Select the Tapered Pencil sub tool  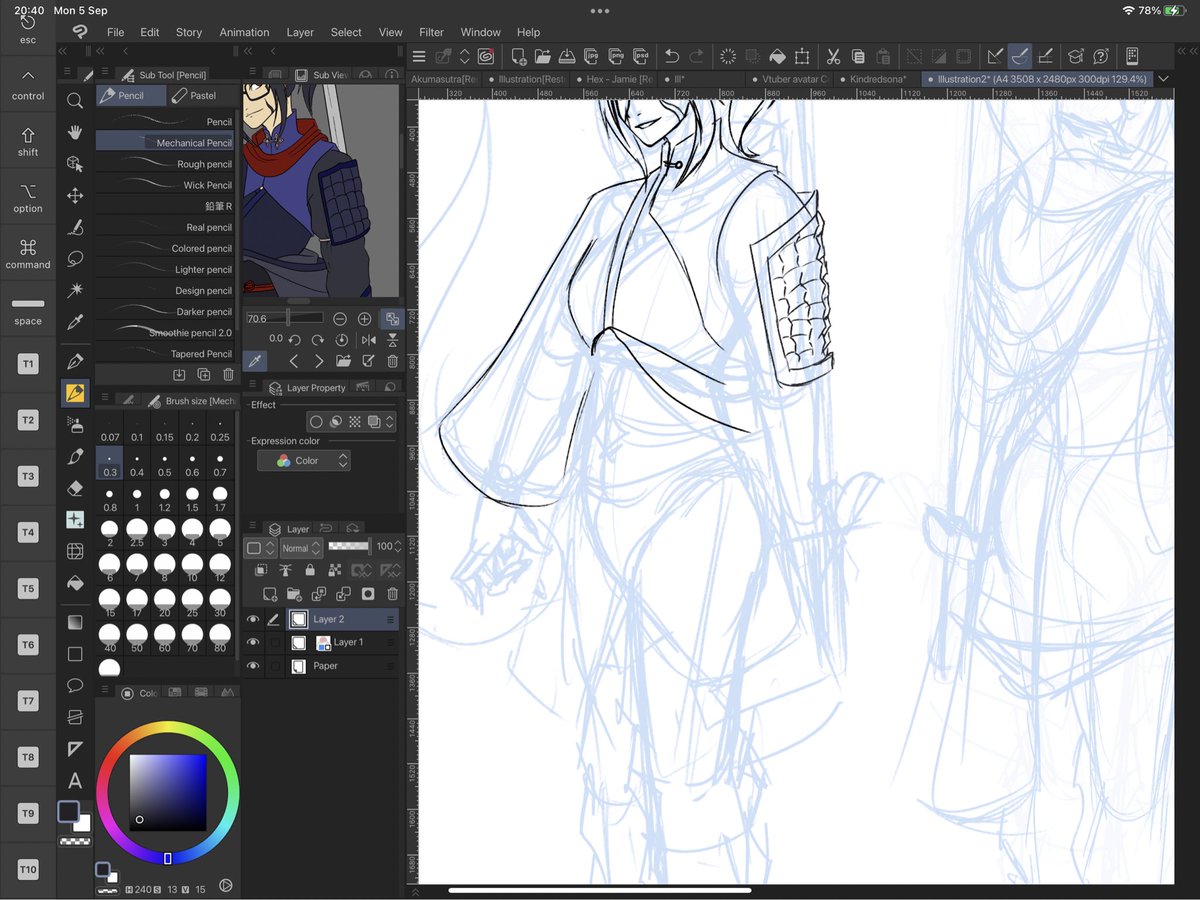pyautogui.click(x=165, y=353)
